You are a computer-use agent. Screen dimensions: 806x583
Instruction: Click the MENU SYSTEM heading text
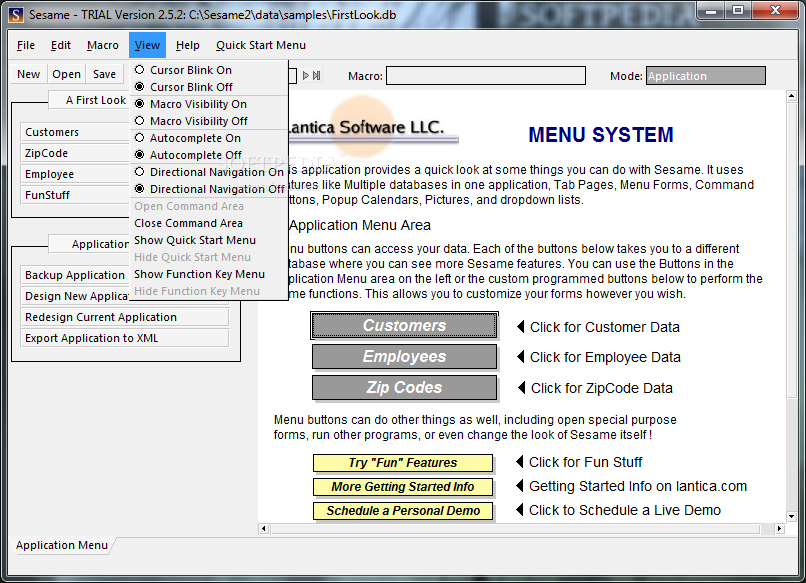[601, 135]
